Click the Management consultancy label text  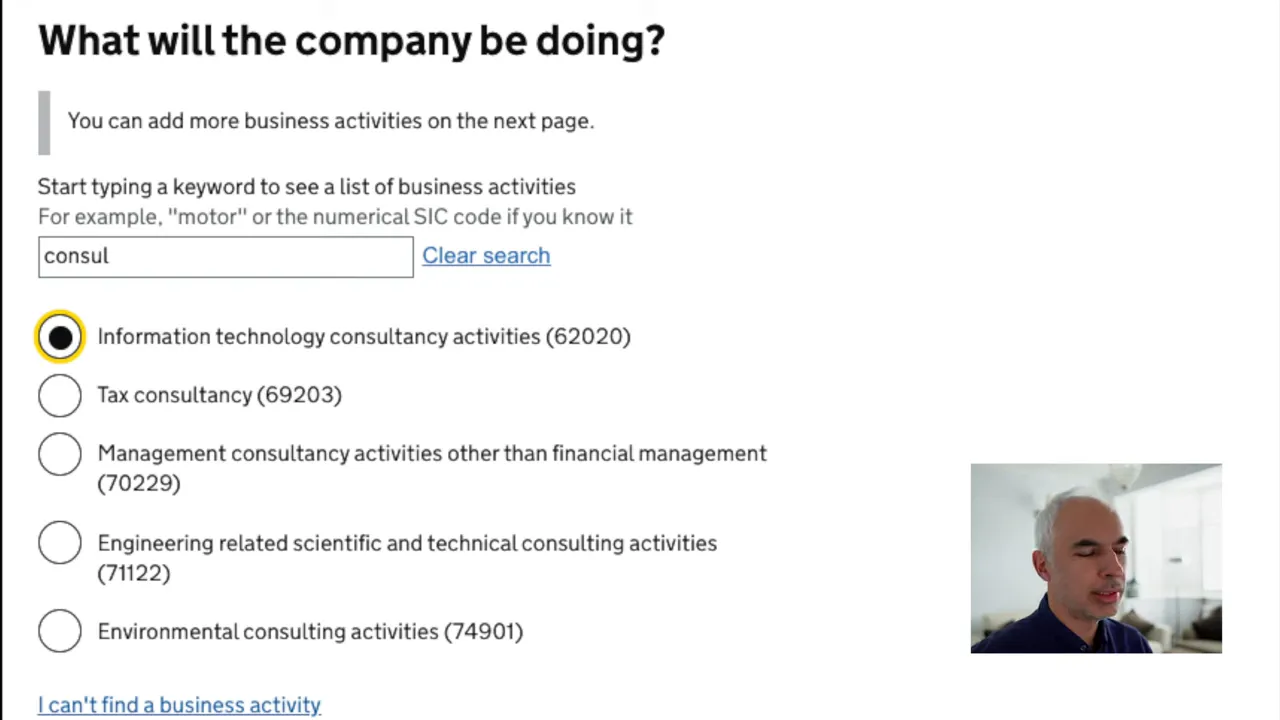pos(430,453)
